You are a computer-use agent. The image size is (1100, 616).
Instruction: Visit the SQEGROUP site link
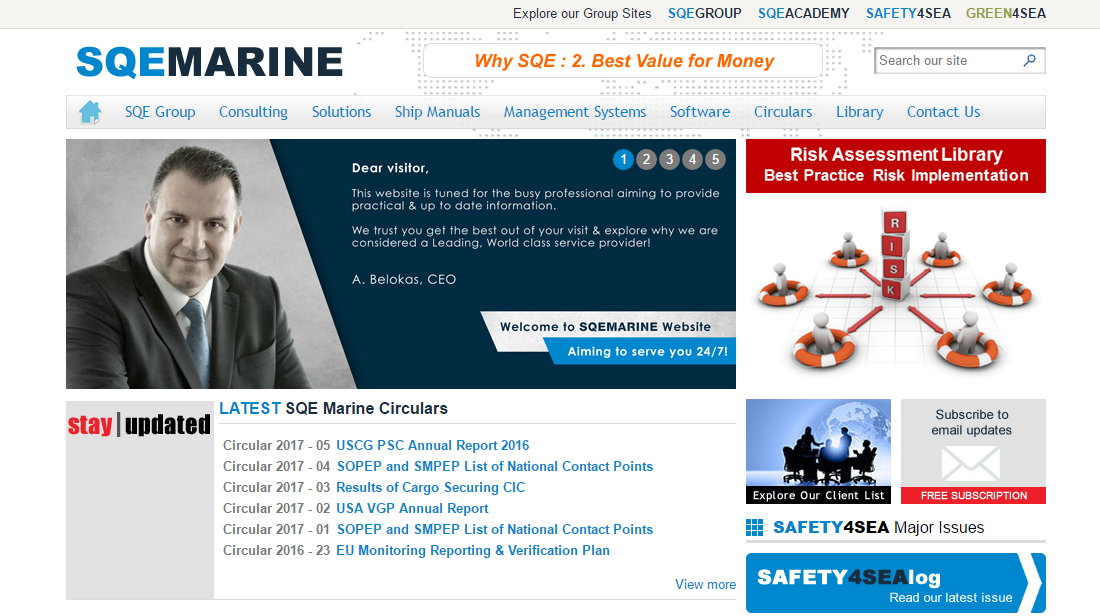(704, 13)
